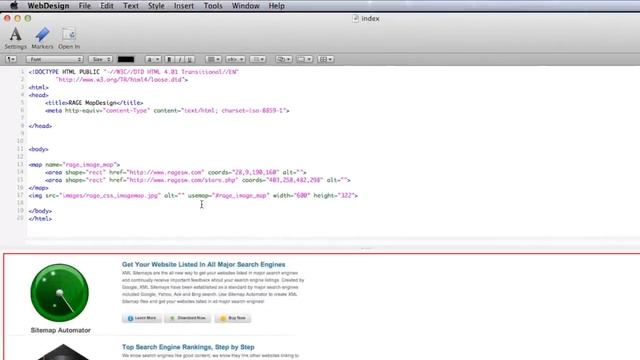Screen dimensions: 640x360
Task: Click the green Sitemap Automator radar icon
Action: point(60,293)
